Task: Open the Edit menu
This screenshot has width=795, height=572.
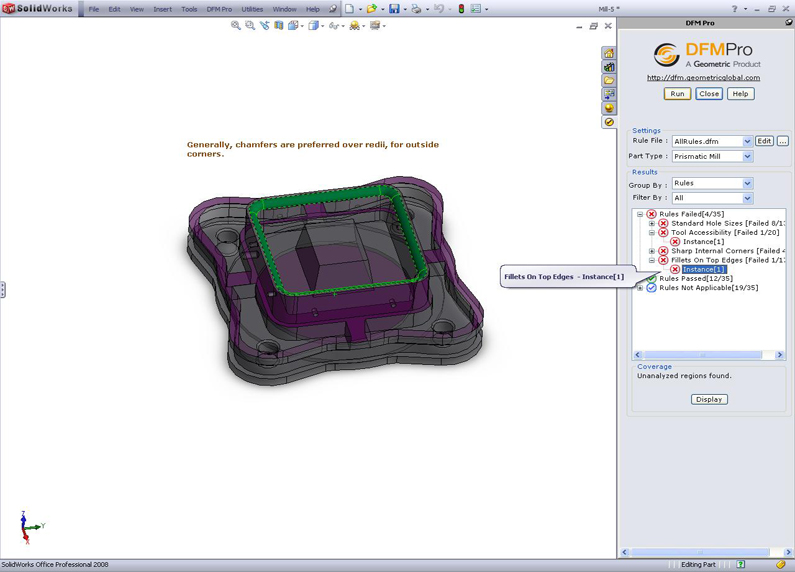Action: [x=115, y=9]
